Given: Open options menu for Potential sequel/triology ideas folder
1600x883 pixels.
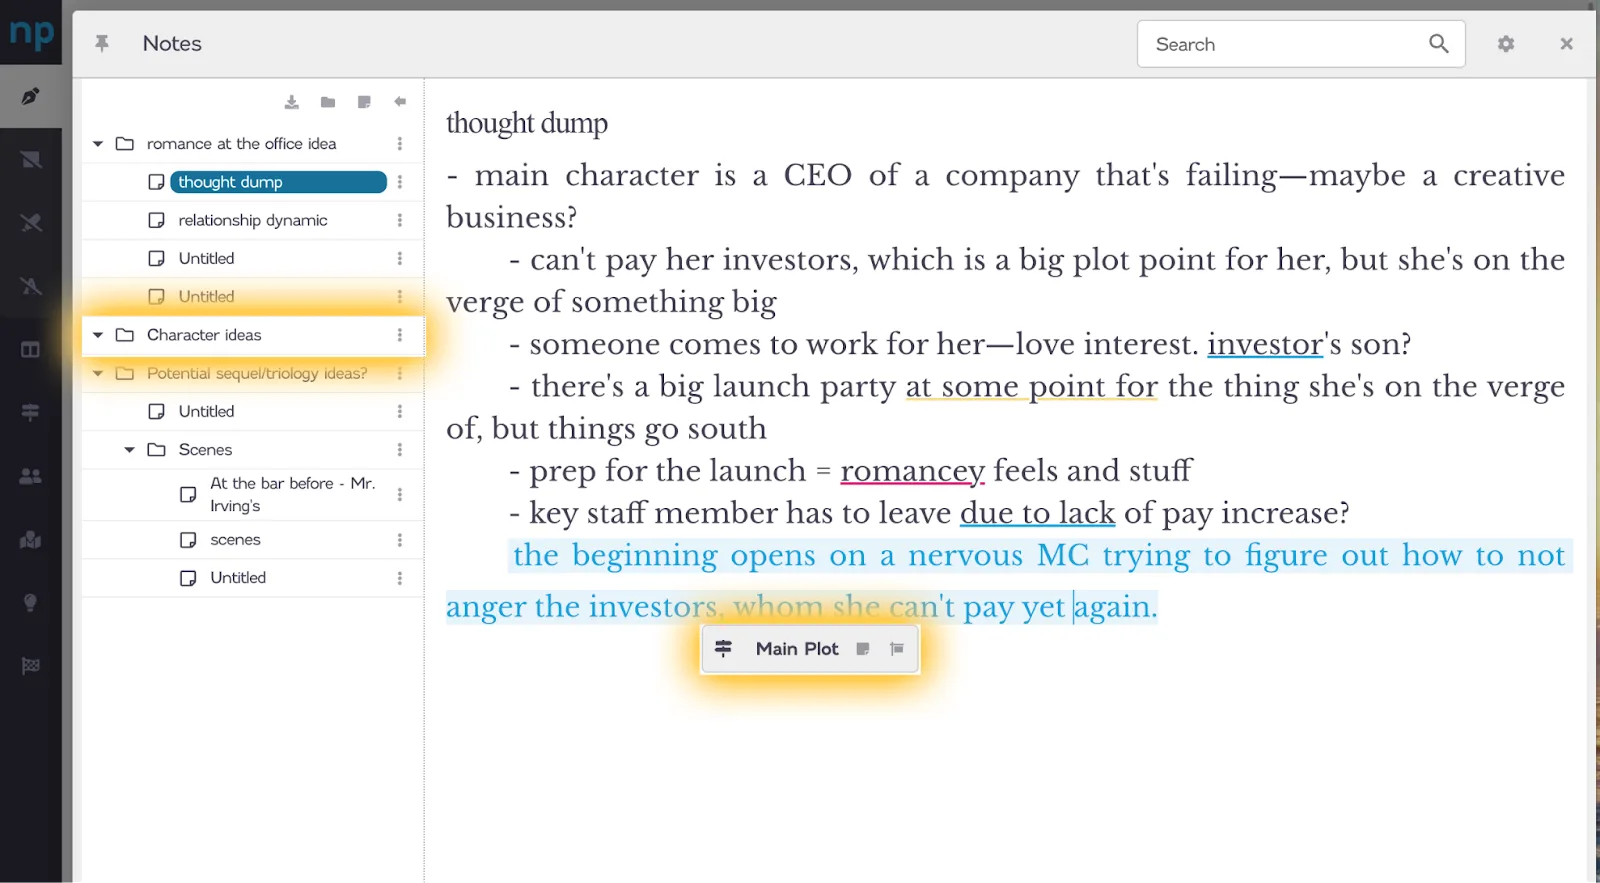Looking at the screenshot, I should pos(400,373).
